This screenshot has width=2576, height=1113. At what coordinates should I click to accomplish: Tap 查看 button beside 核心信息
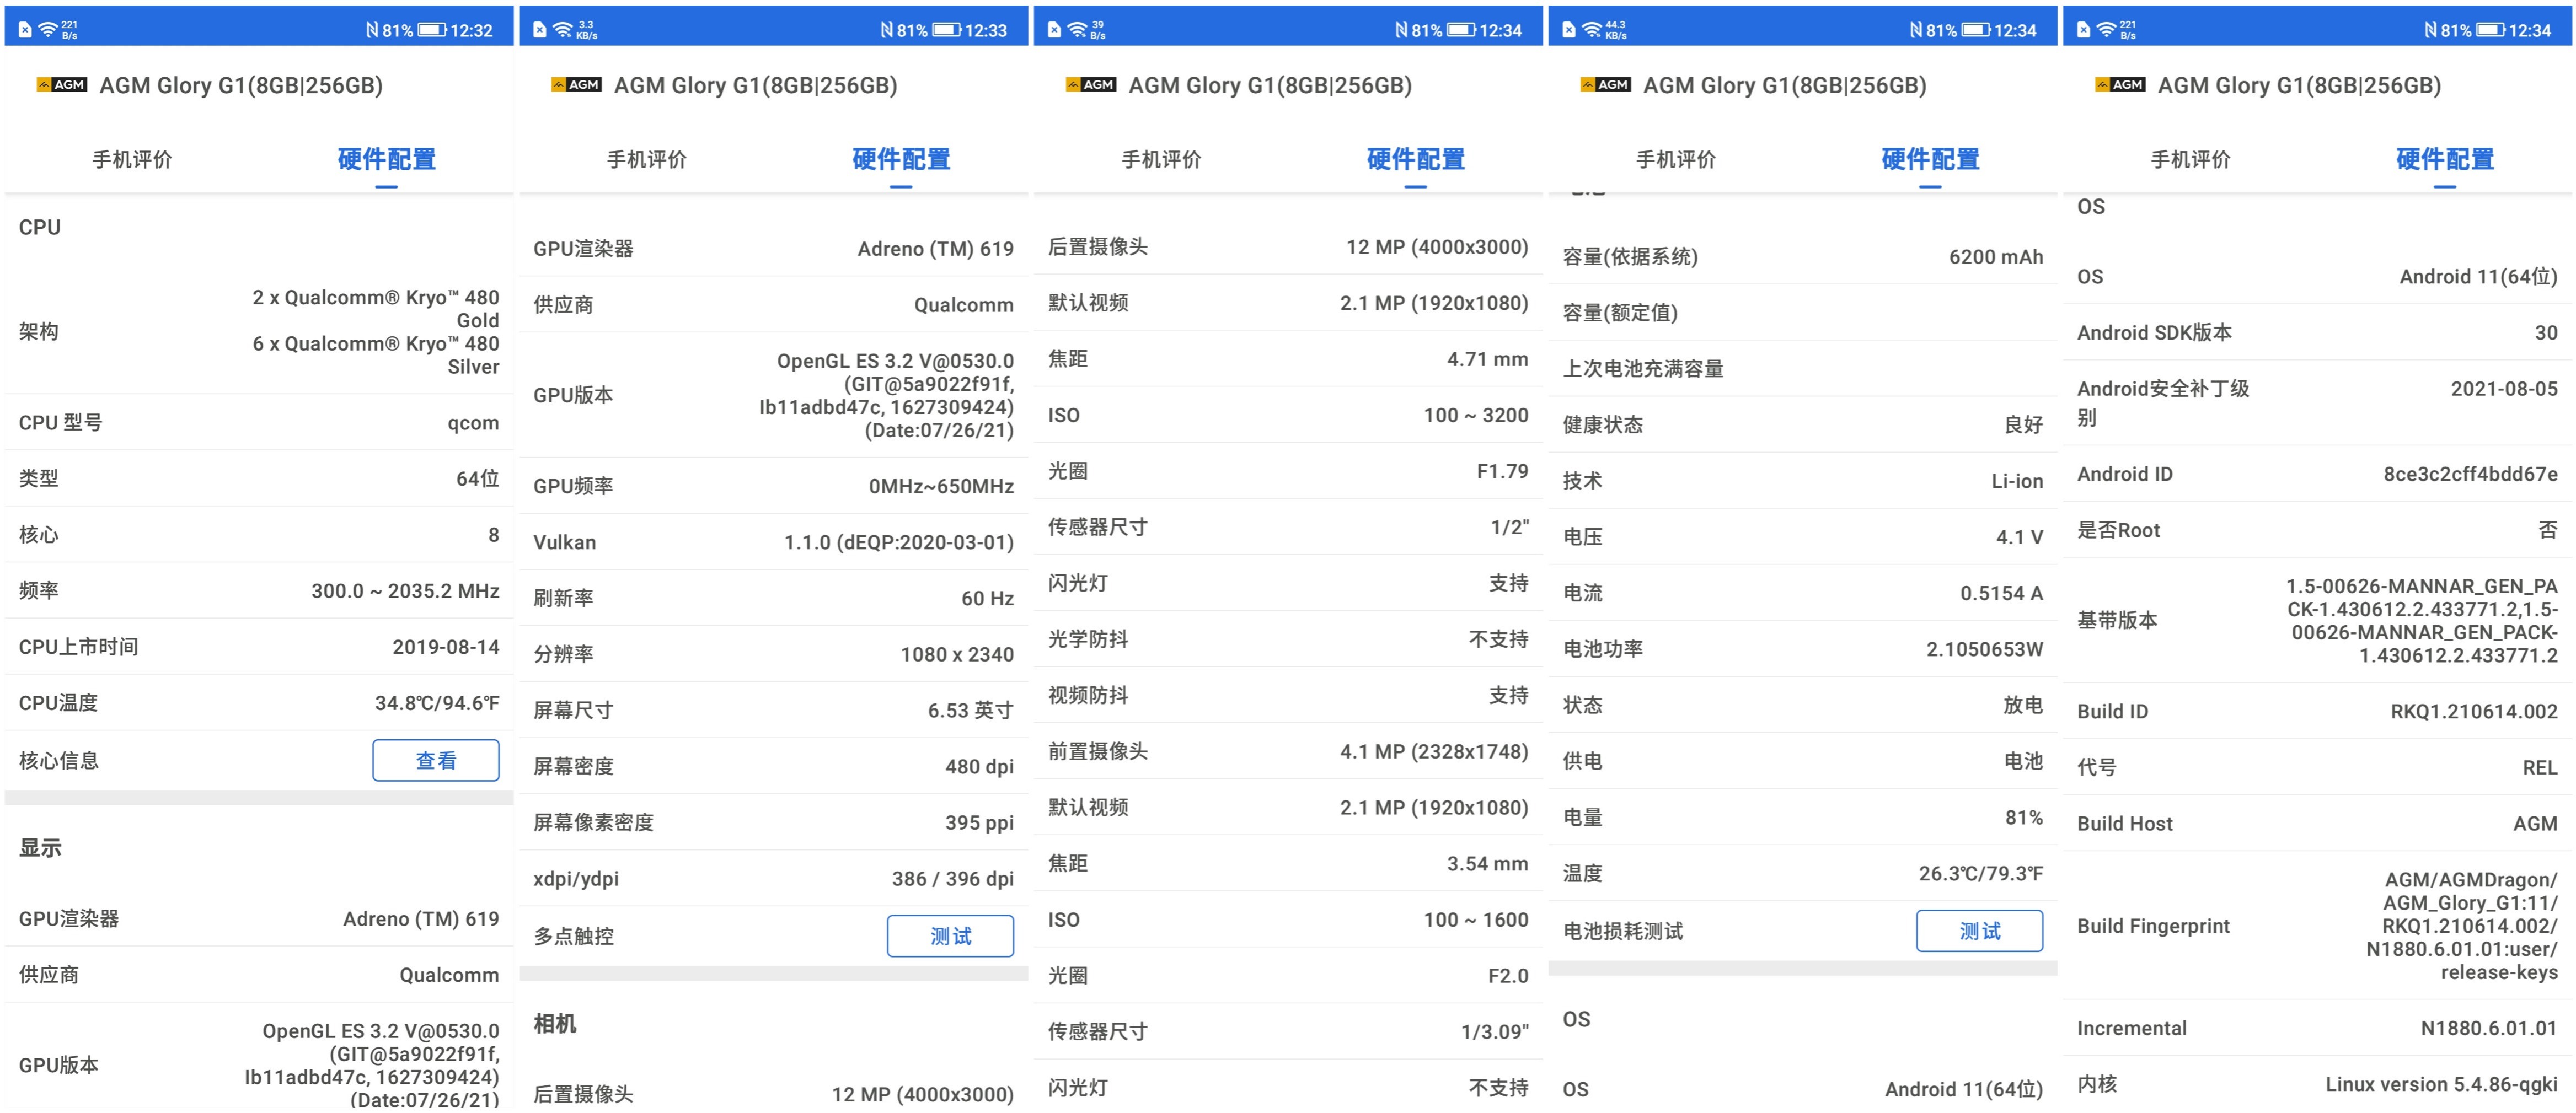(435, 760)
